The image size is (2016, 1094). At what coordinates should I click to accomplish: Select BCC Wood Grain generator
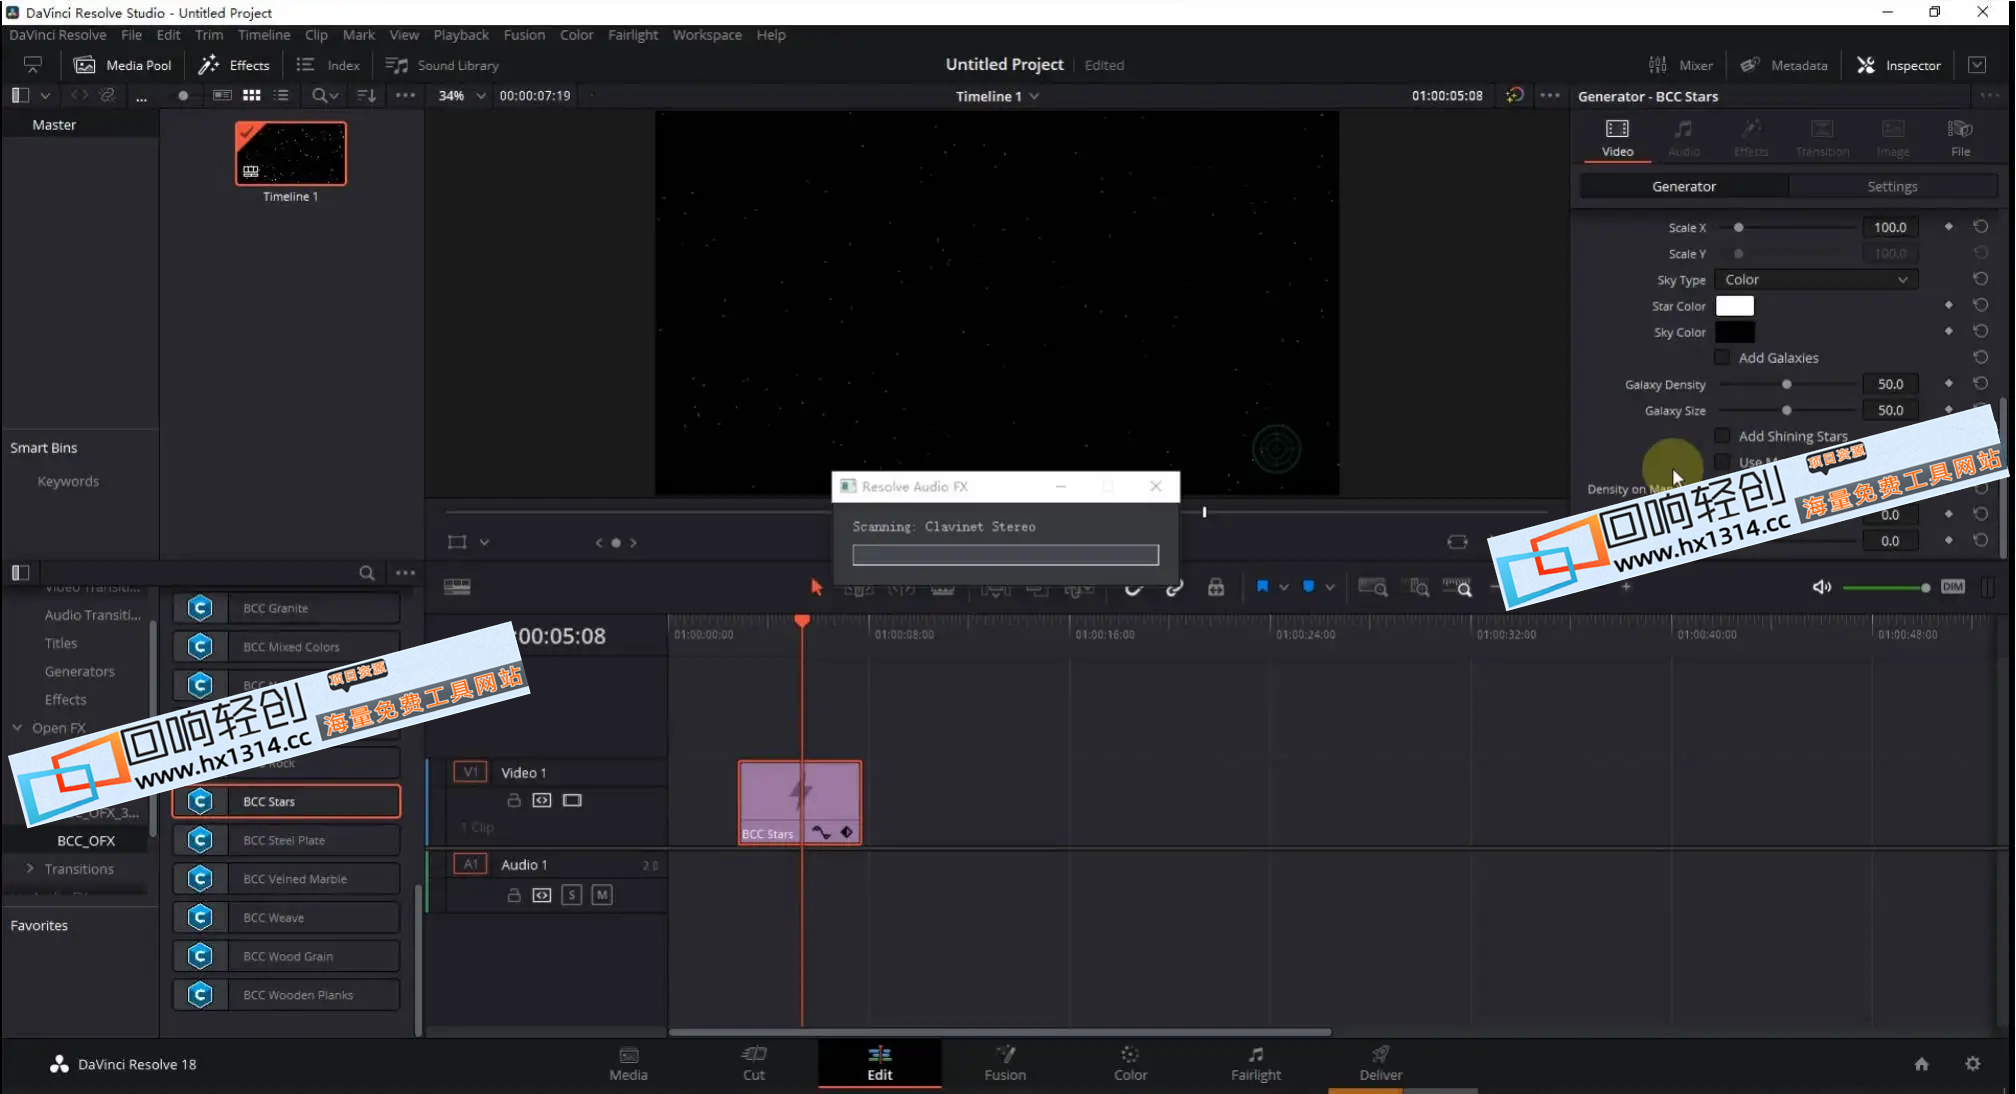[286, 956]
